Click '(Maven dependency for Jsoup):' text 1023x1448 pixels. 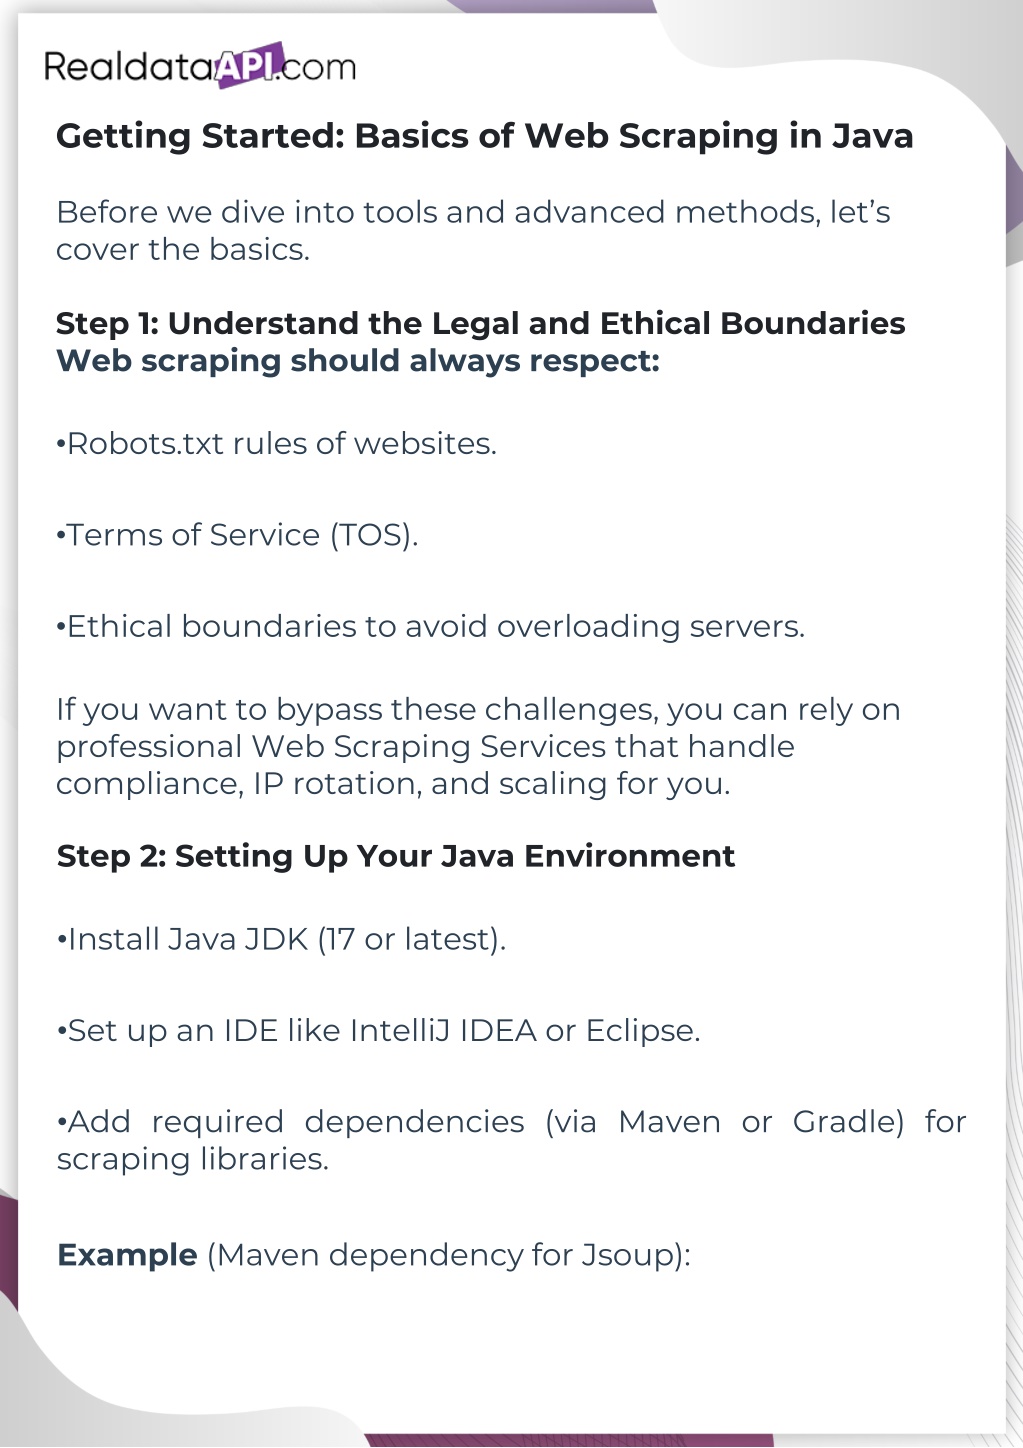click(x=449, y=1255)
